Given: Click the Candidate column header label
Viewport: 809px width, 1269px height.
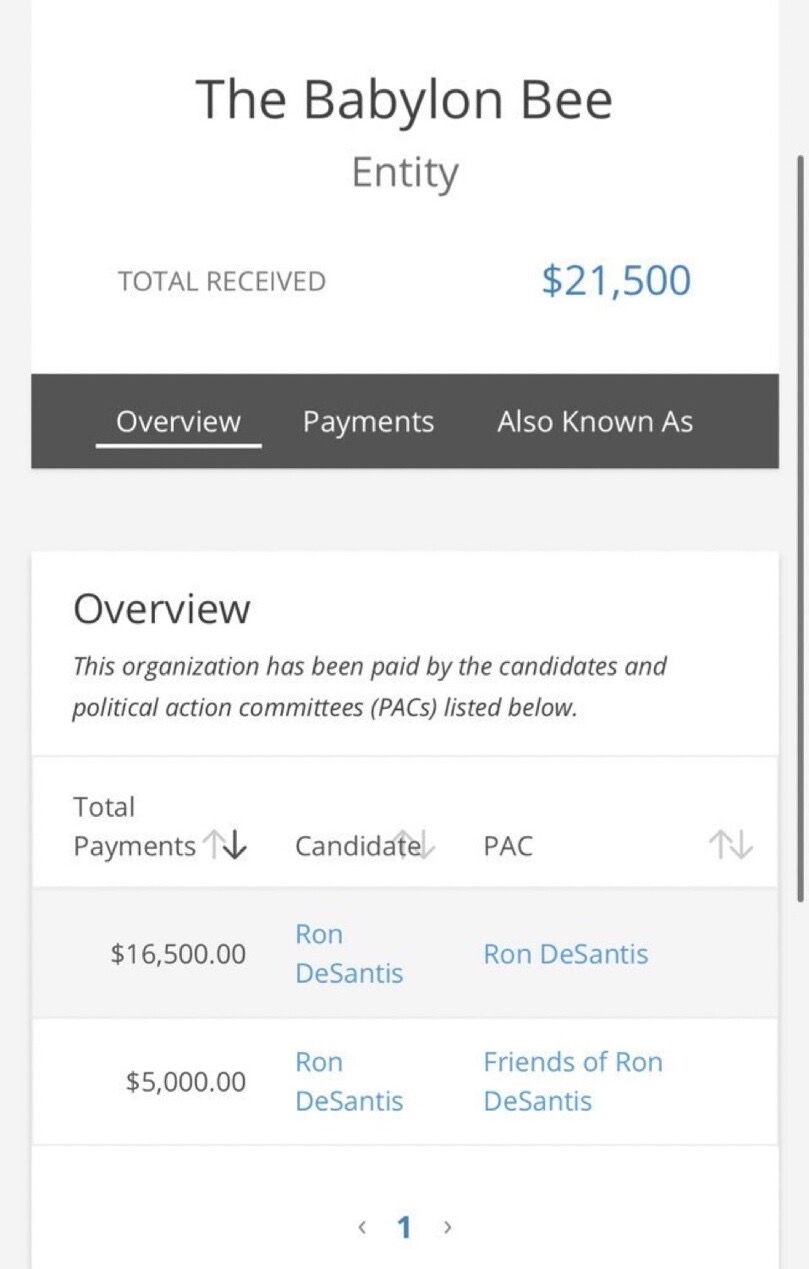Looking at the screenshot, I should point(358,846).
